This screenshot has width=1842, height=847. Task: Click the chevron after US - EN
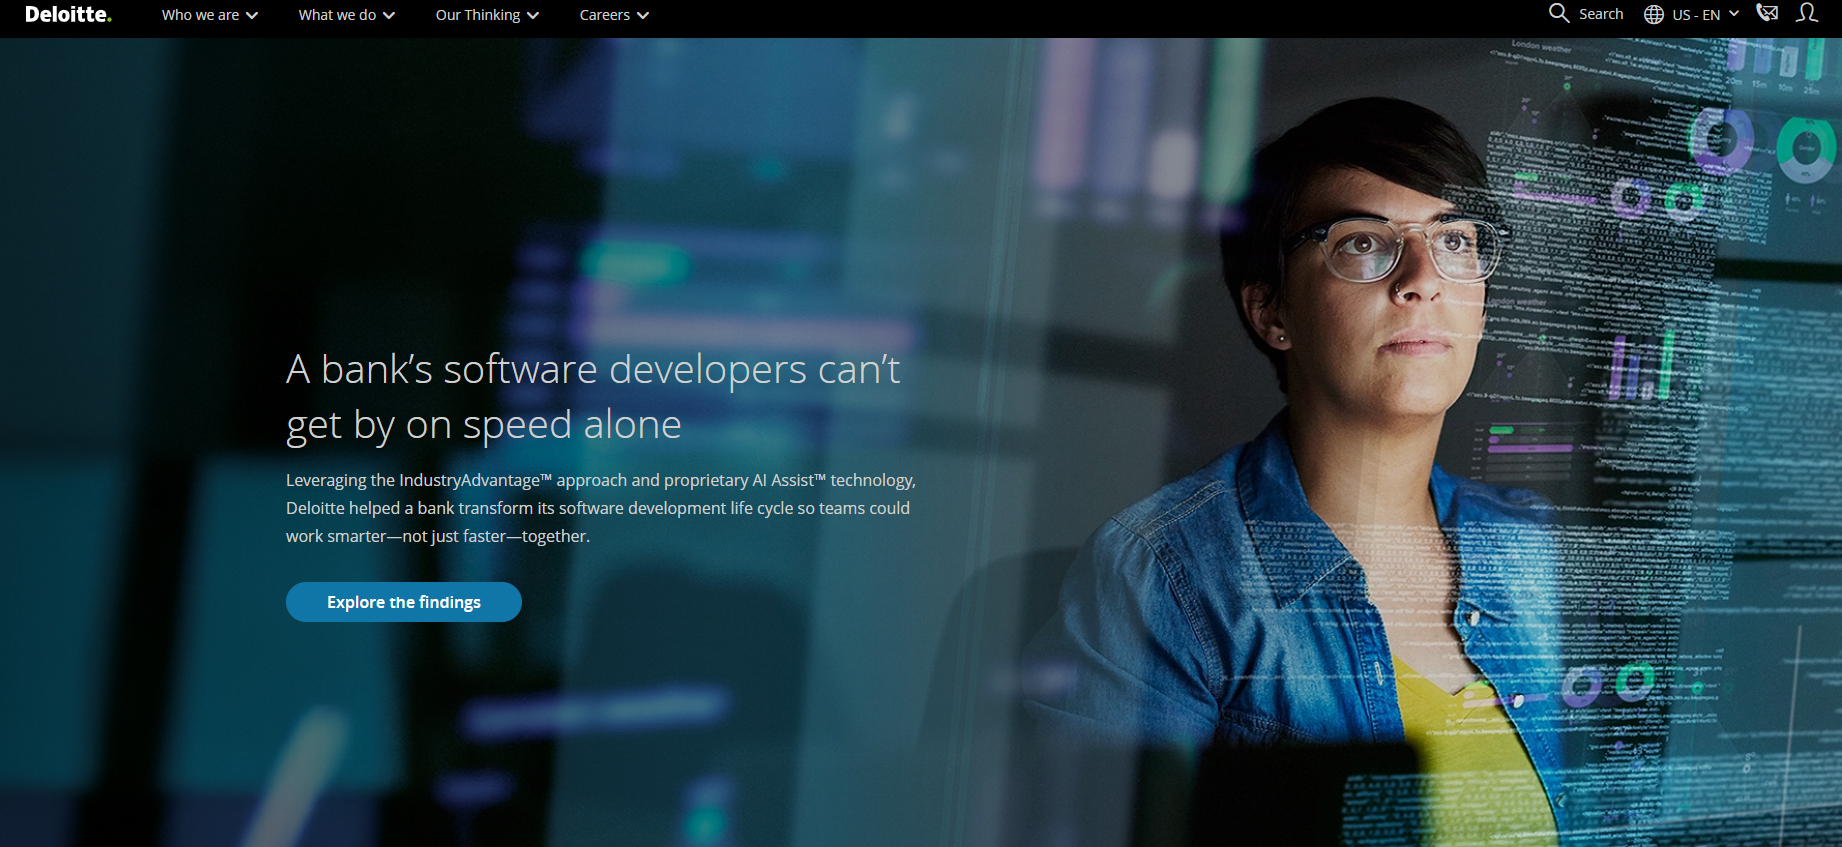pyautogui.click(x=1734, y=14)
